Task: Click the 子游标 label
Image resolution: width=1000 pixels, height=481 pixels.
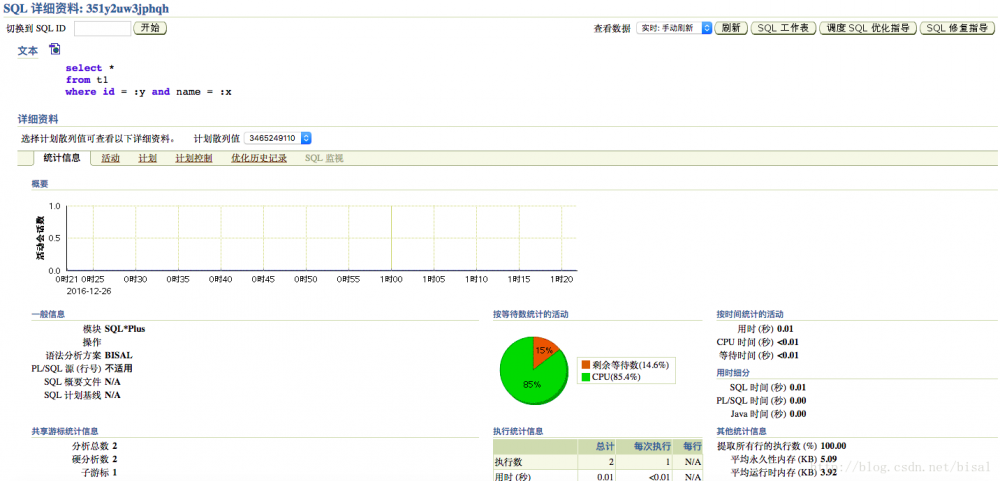Action: [96, 473]
